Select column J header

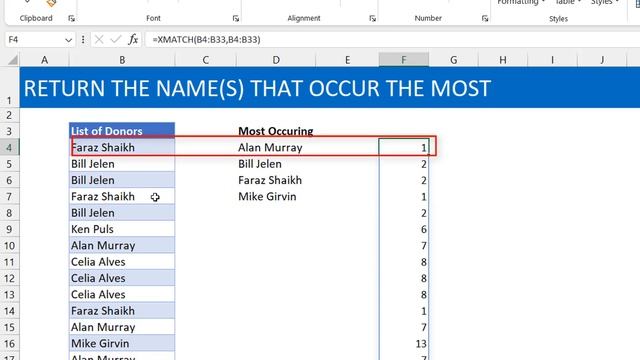pos(602,60)
